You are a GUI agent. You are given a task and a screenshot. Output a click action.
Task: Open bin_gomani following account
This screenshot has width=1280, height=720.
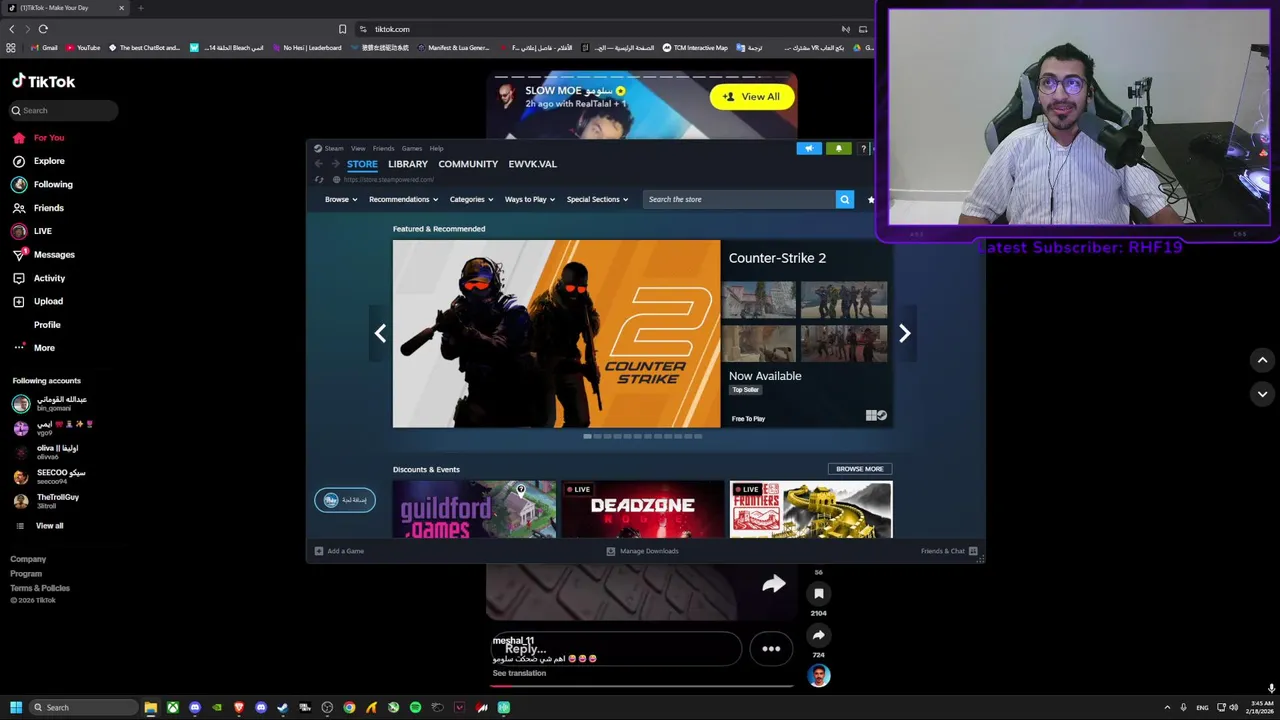[x=50, y=403]
